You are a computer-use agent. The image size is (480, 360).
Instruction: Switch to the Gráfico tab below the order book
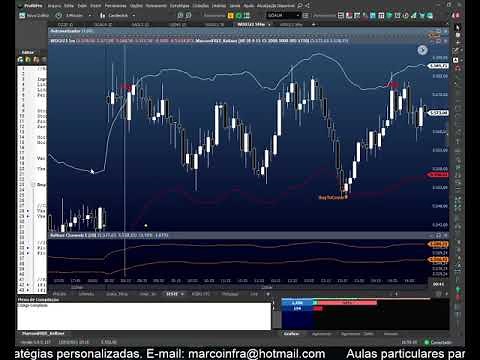[291, 334]
